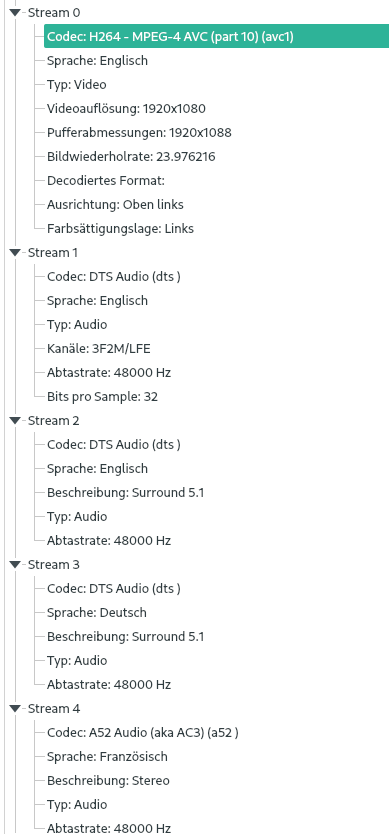Select A52 Audio (aka AC3) codec row
The height and width of the screenshot is (834, 389).
pos(143,732)
